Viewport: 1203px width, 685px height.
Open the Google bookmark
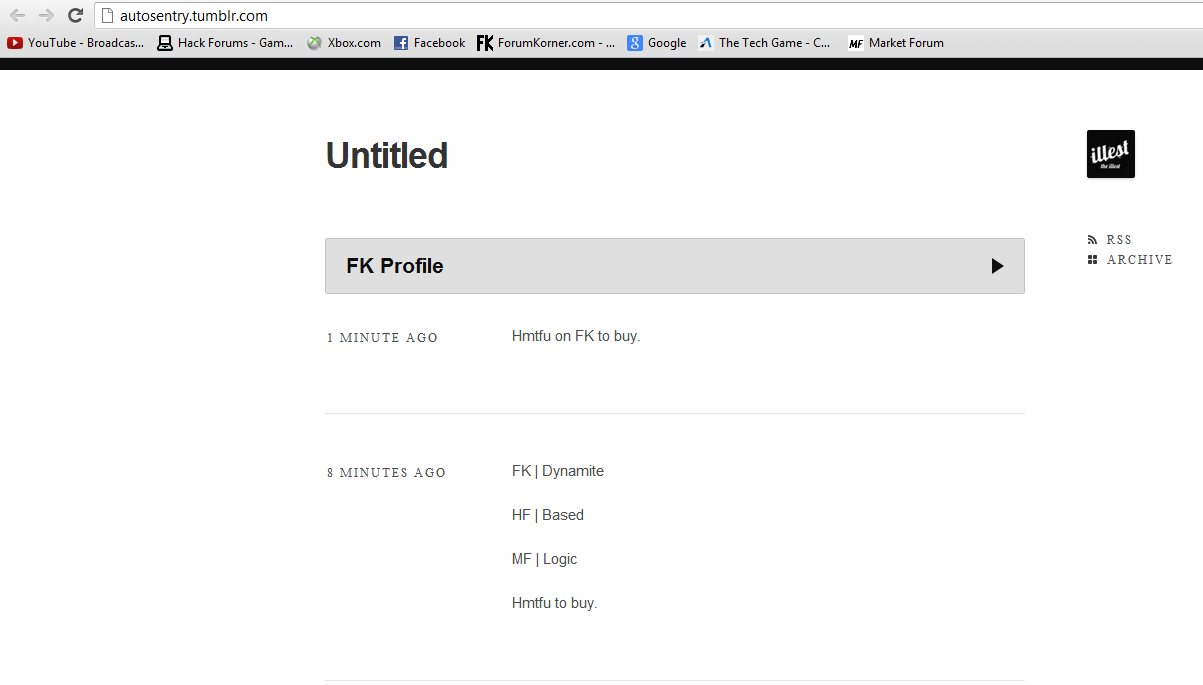click(x=657, y=43)
